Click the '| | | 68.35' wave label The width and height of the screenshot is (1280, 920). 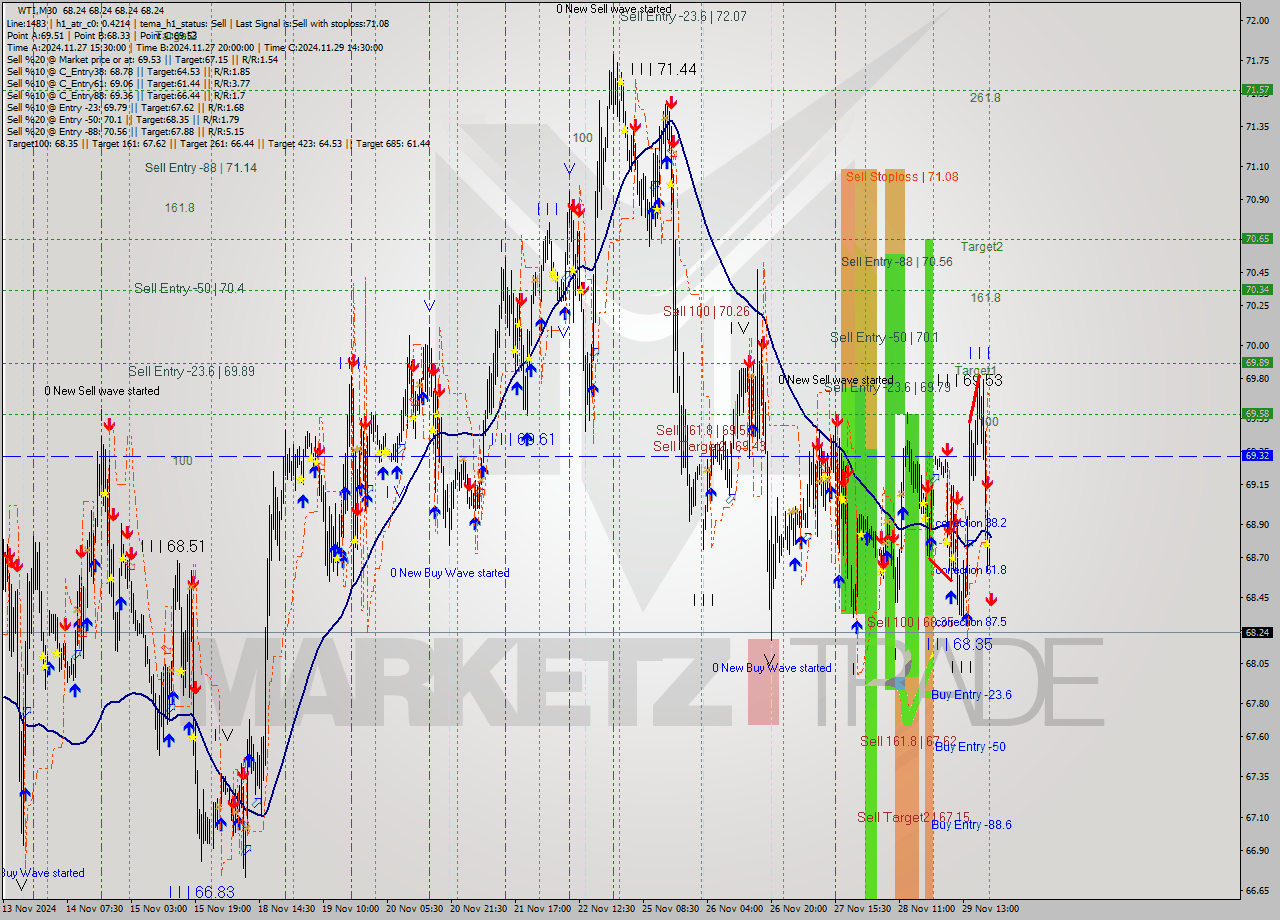click(x=959, y=645)
